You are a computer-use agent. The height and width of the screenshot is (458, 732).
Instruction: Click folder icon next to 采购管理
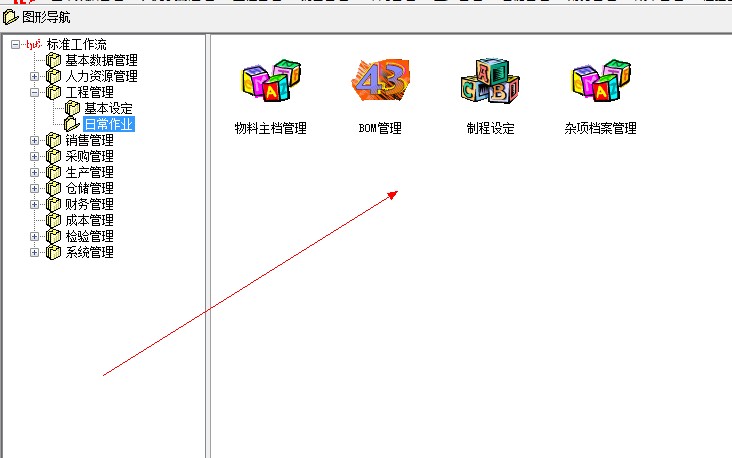click(53, 156)
